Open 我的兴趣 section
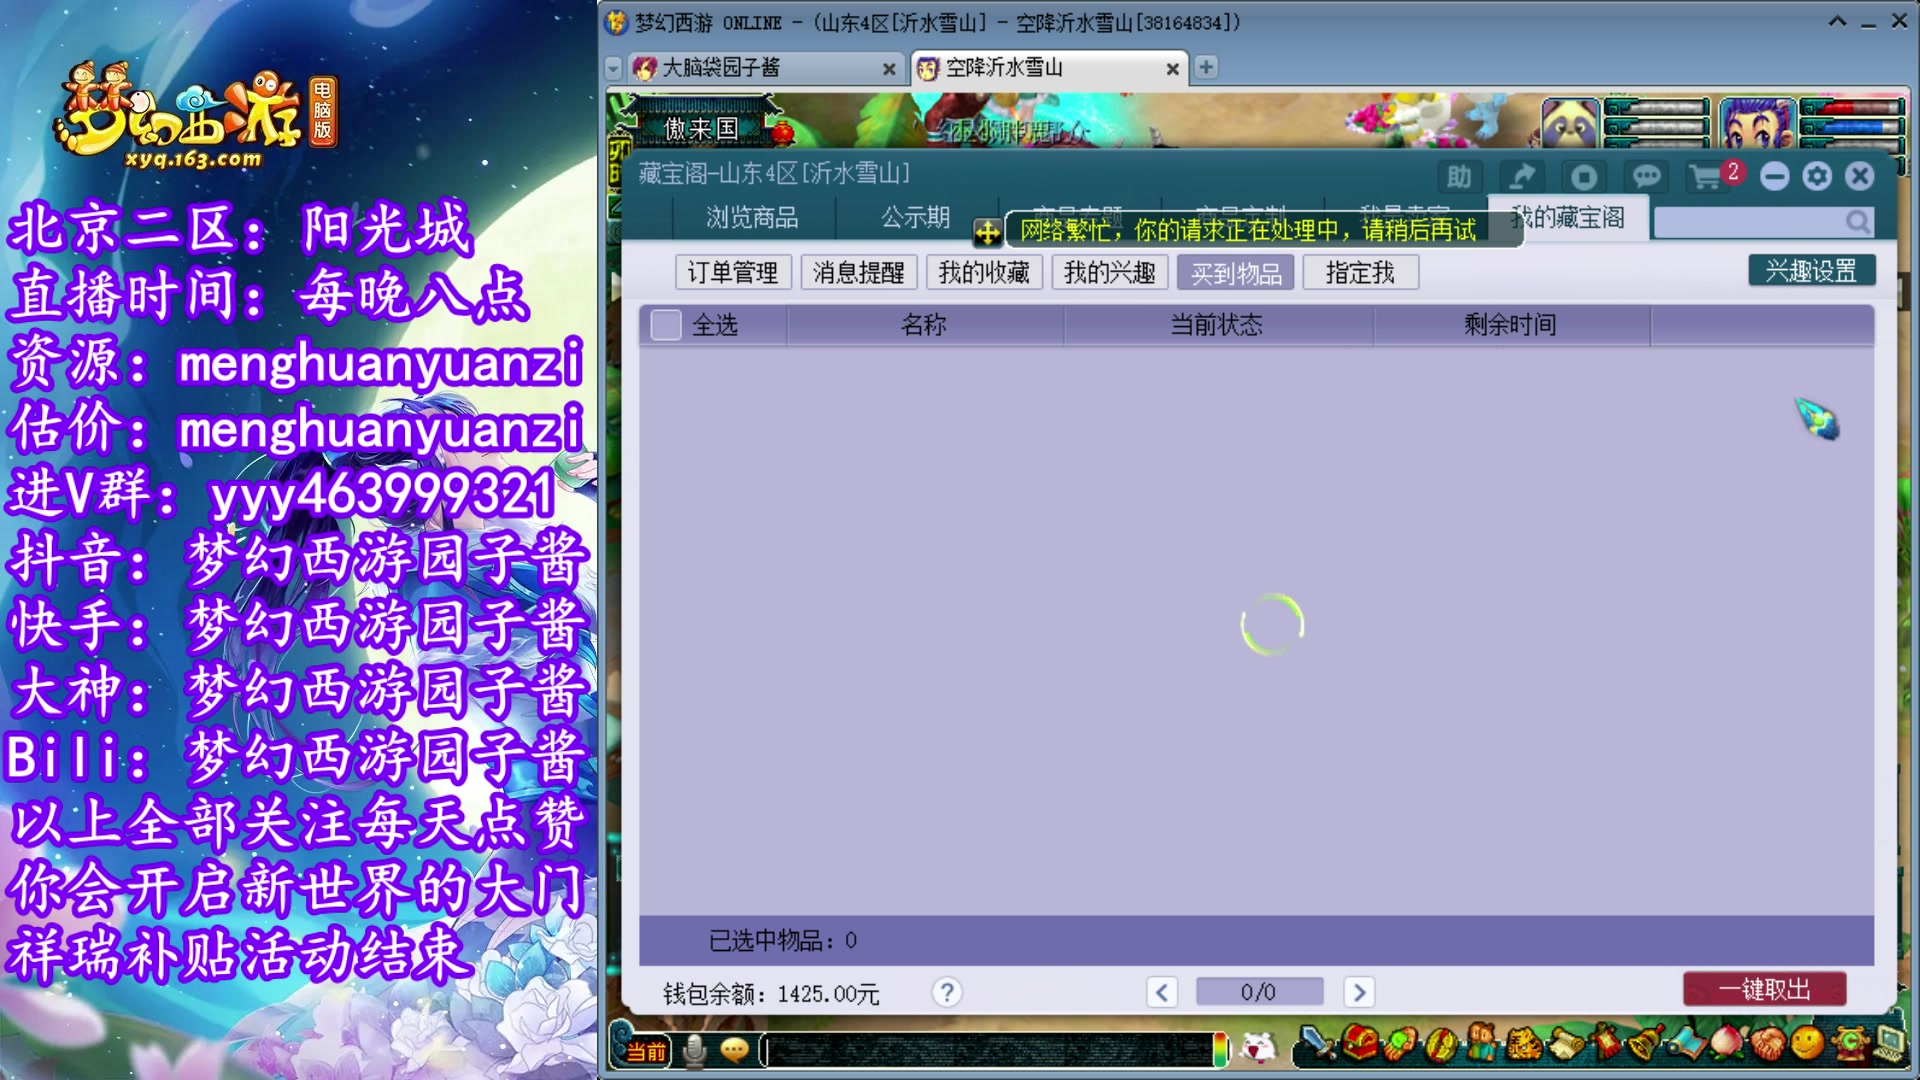Viewport: 1920px width, 1080px height. pyautogui.click(x=1110, y=272)
